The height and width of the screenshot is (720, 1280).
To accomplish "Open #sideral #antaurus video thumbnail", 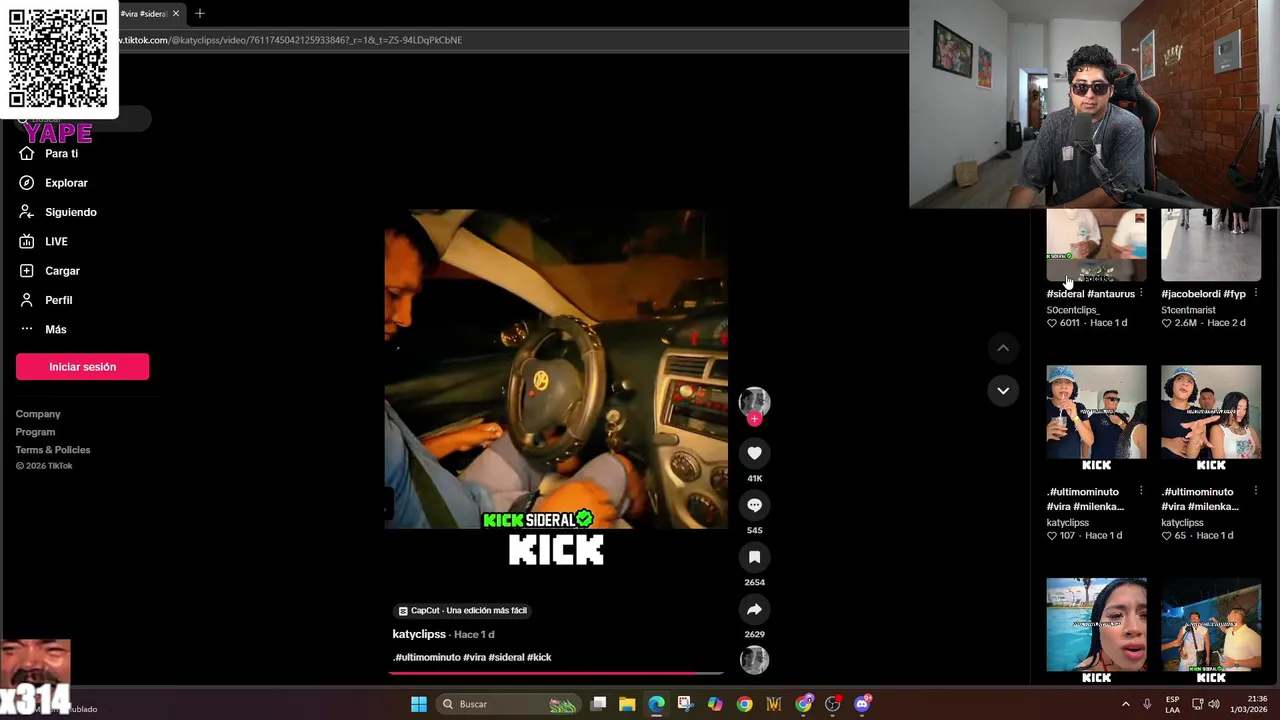I will pos(1096,245).
